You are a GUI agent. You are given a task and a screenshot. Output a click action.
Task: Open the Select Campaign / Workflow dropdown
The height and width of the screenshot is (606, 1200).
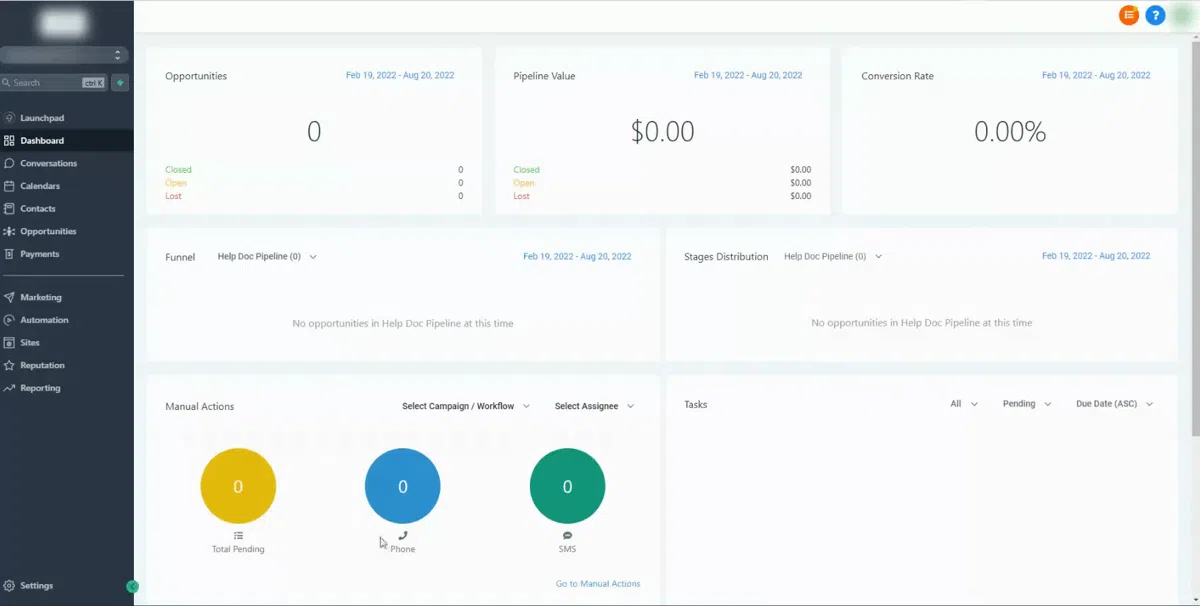click(x=466, y=406)
